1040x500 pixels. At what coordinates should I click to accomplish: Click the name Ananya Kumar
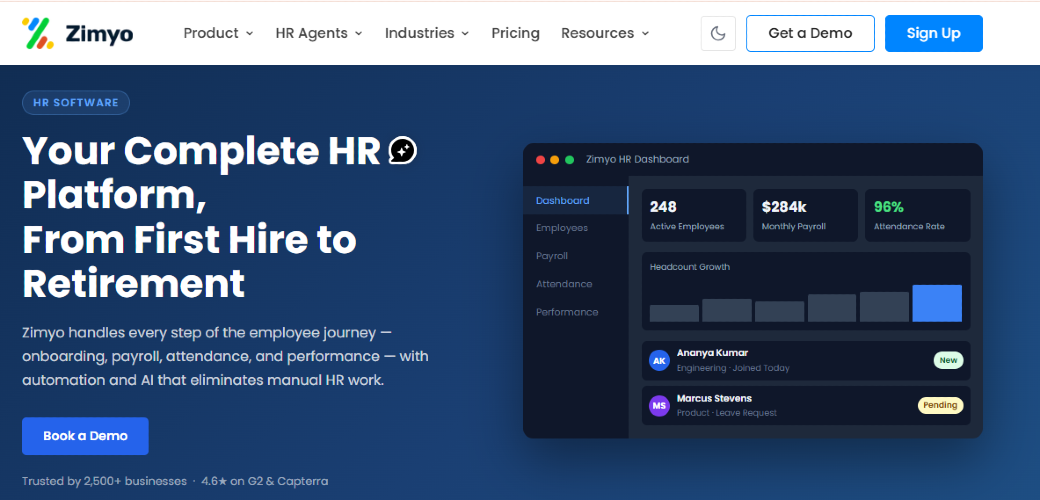[x=712, y=353]
